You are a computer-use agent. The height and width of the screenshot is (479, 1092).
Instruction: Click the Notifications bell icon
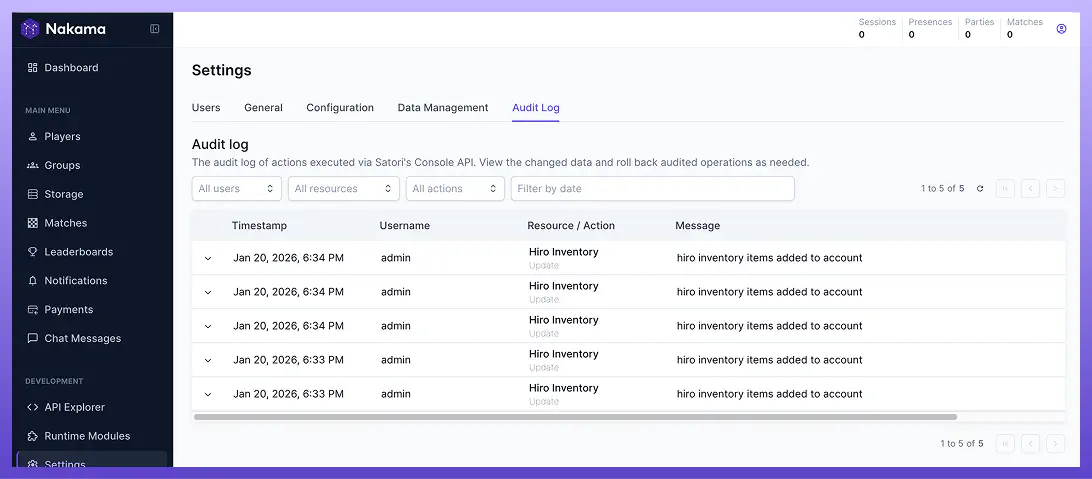[32, 281]
